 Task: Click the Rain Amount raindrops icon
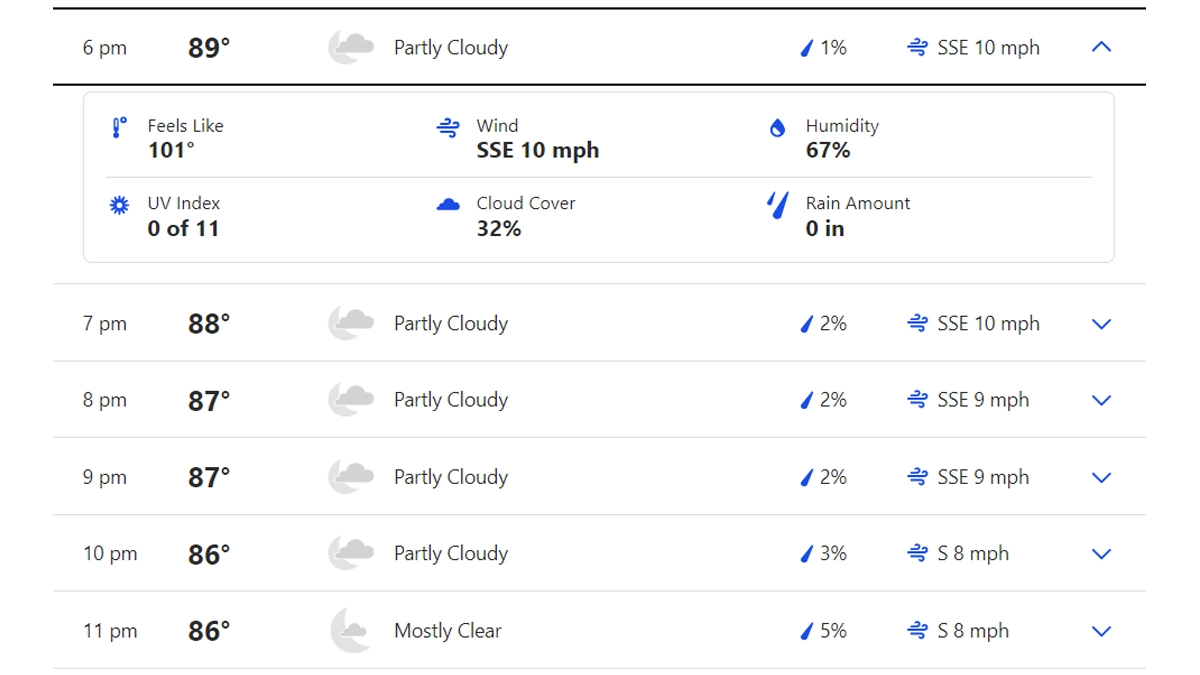(777, 205)
